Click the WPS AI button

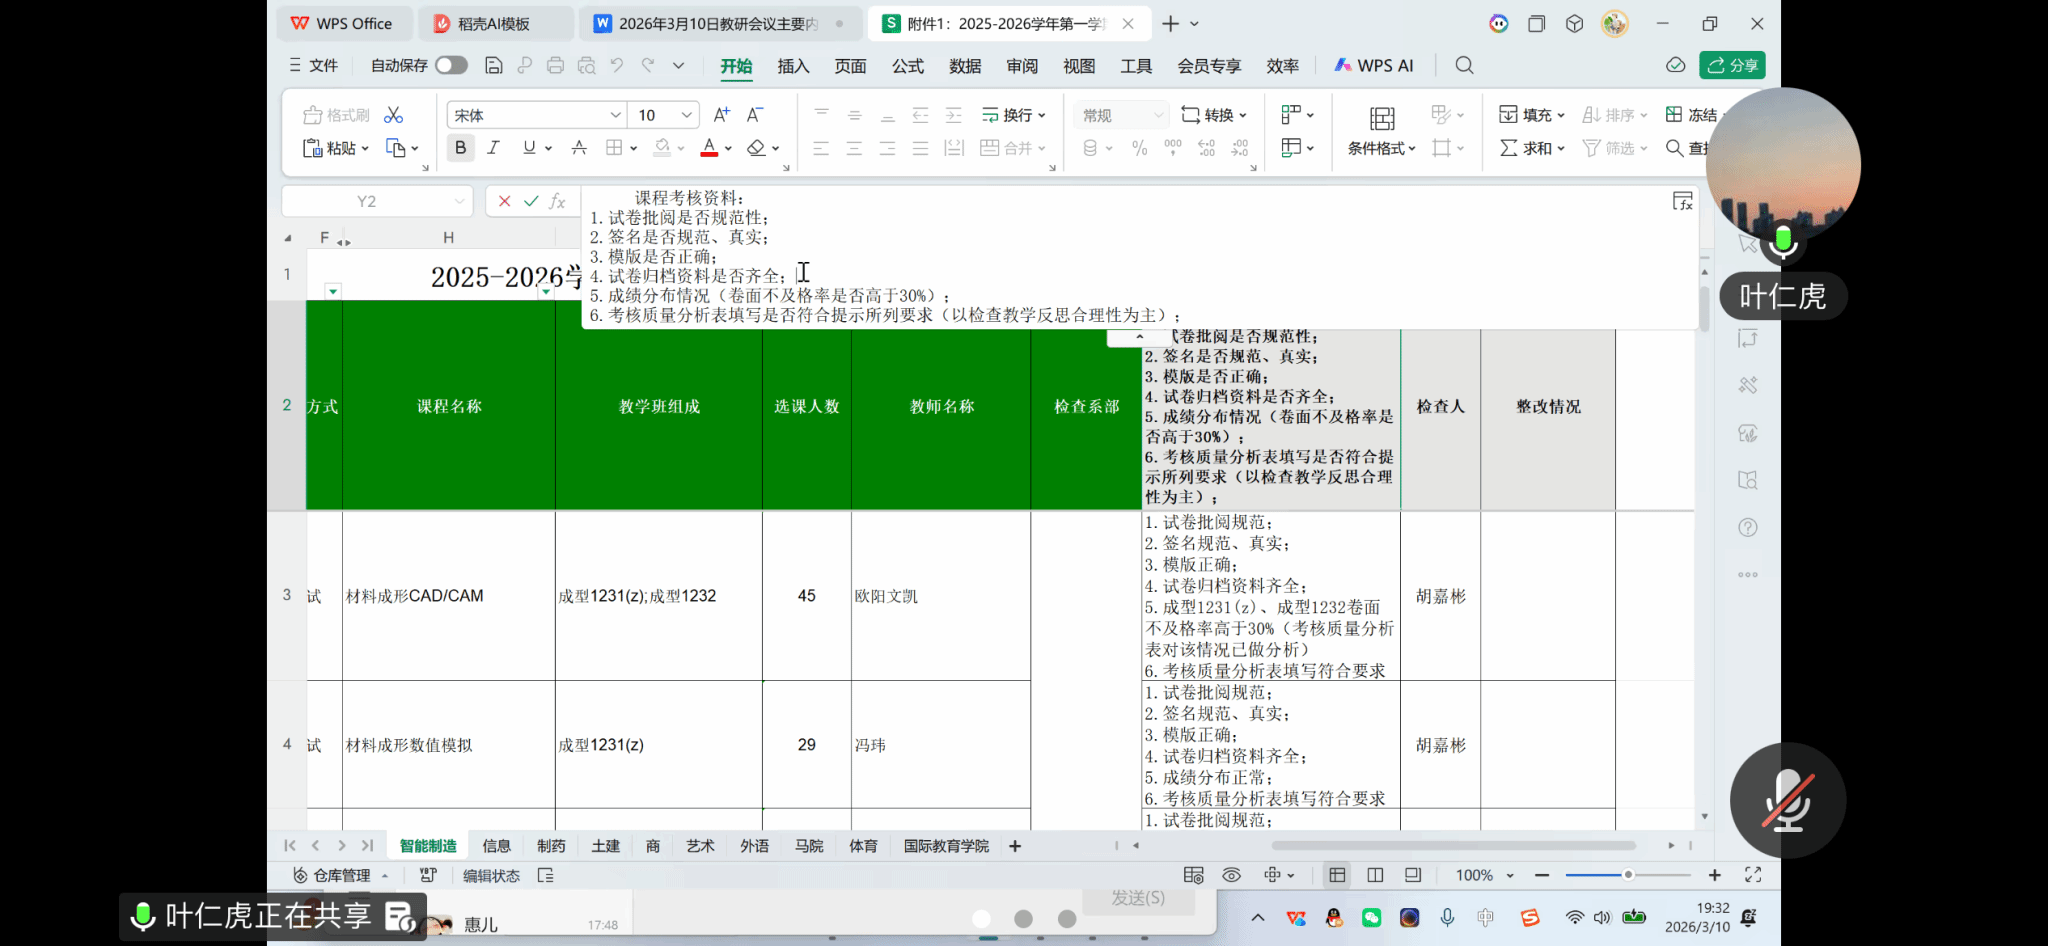(x=1374, y=65)
